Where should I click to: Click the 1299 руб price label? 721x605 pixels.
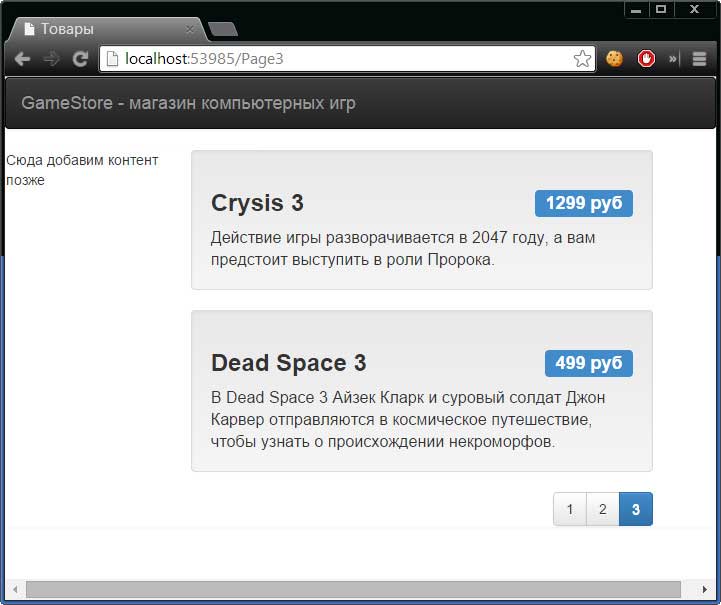[584, 203]
